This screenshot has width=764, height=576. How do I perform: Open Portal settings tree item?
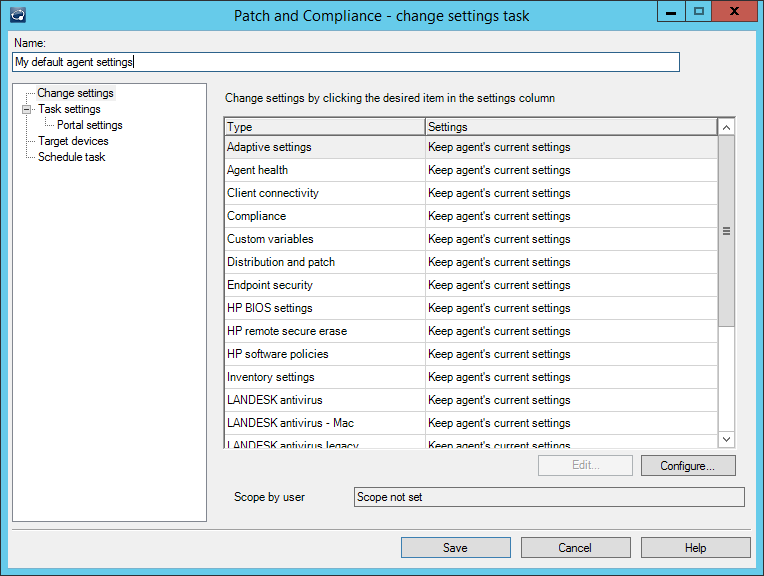pos(89,125)
